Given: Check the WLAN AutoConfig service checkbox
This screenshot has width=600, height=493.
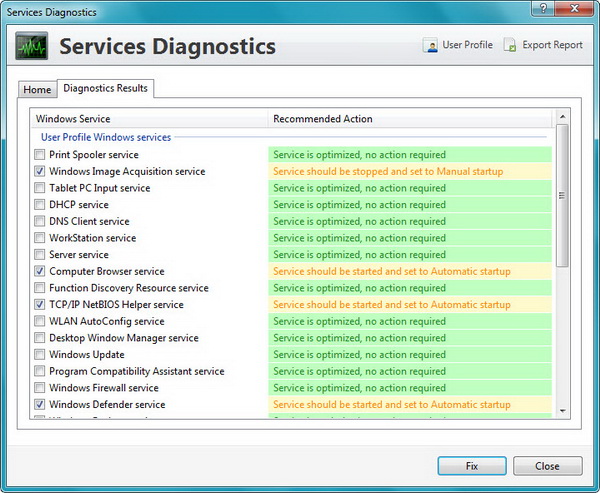Looking at the screenshot, I should click(39, 321).
